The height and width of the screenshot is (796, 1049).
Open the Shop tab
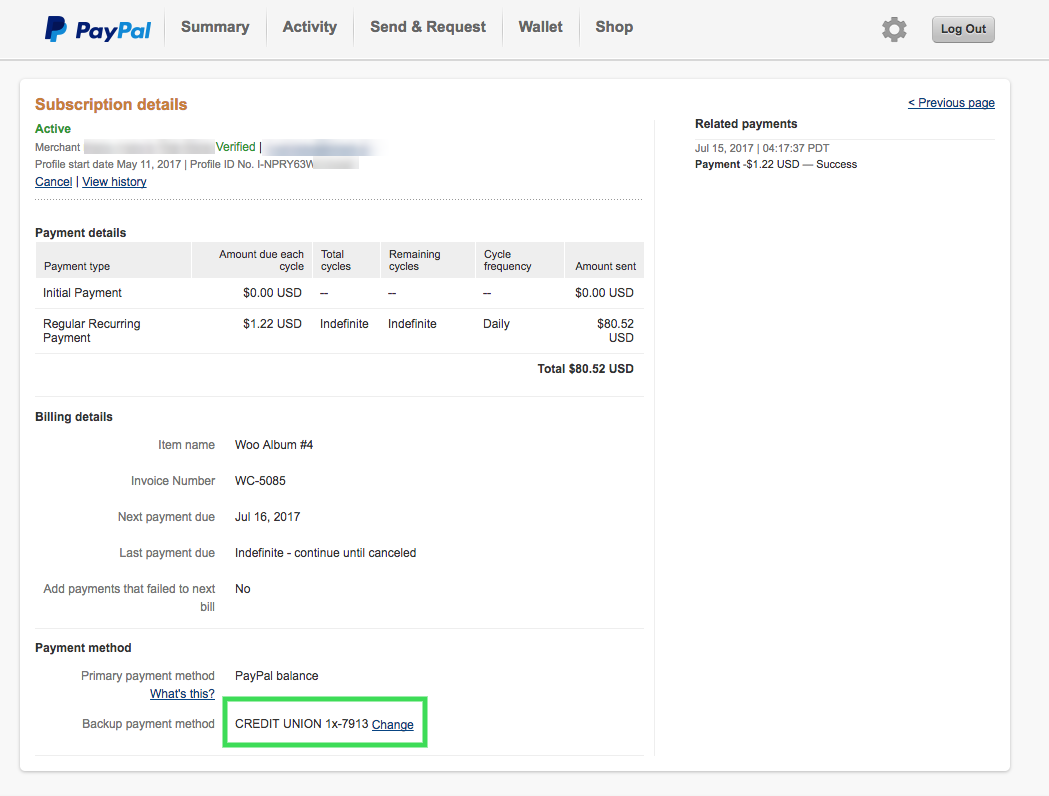pos(614,27)
